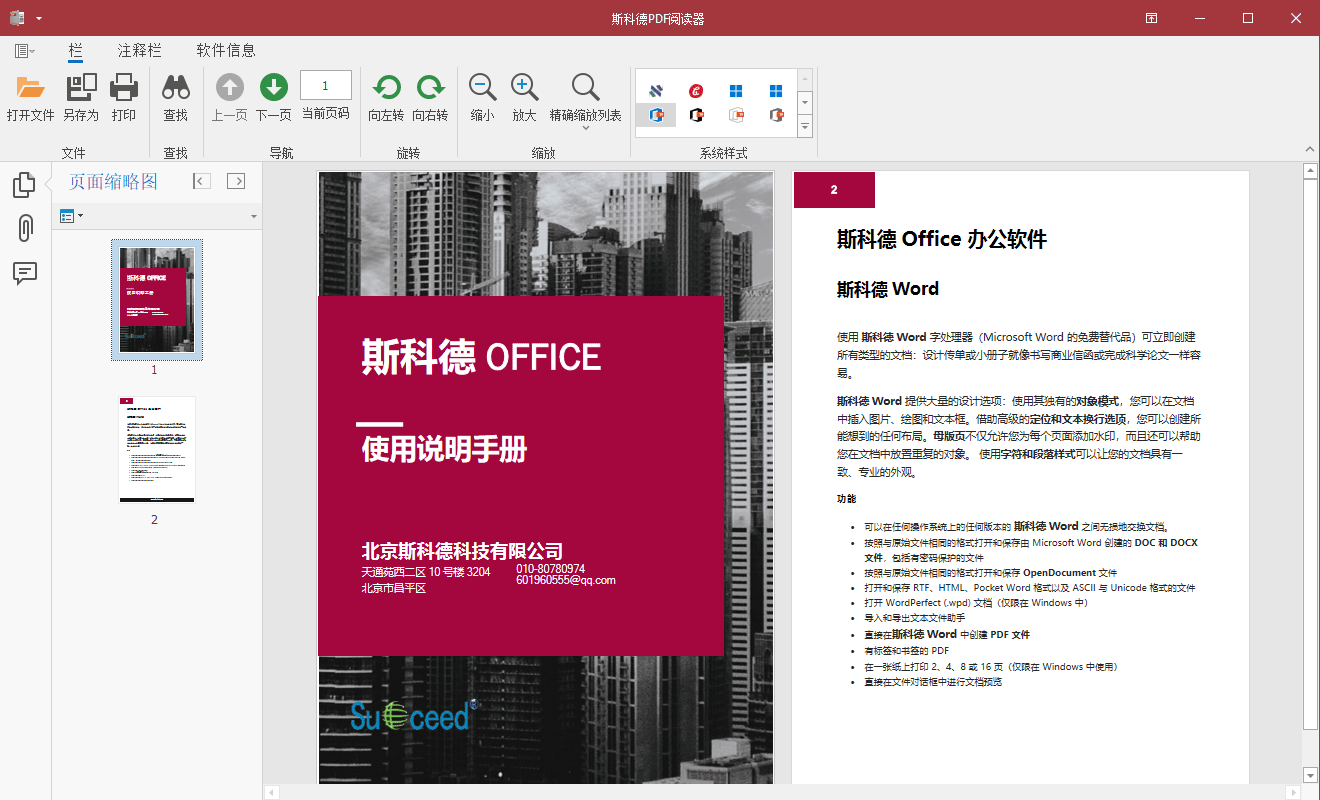
Task: Select the black Office skin style
Action: pos(696,115)
